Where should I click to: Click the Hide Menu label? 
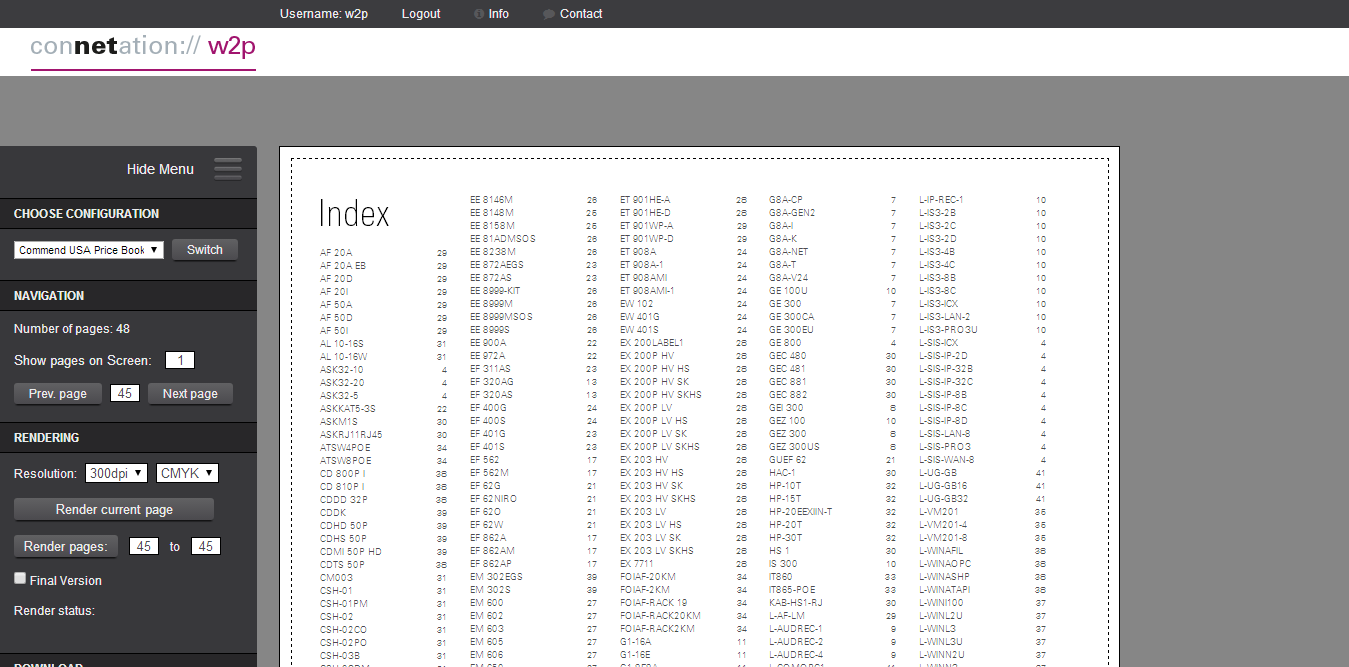(160, 169)
